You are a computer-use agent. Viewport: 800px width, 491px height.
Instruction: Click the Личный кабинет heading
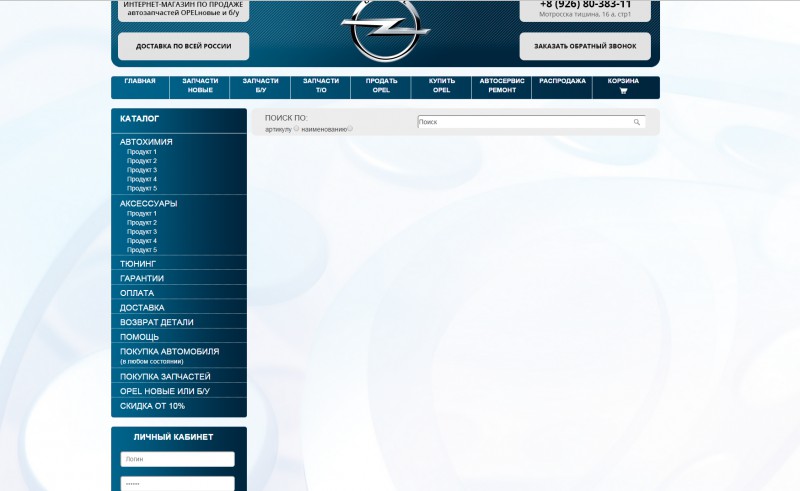(x=173, y=437)
